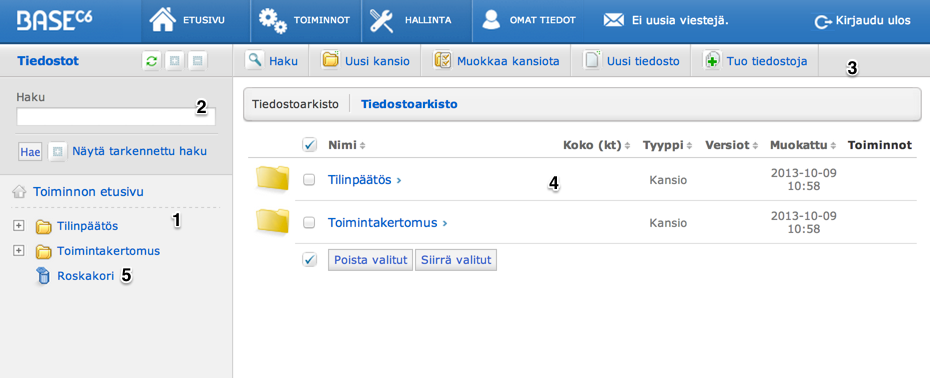This screenshot has width=930, height=378.
Task: Click large folder icon in Toimintakertomus row
Action: [272, 220]
